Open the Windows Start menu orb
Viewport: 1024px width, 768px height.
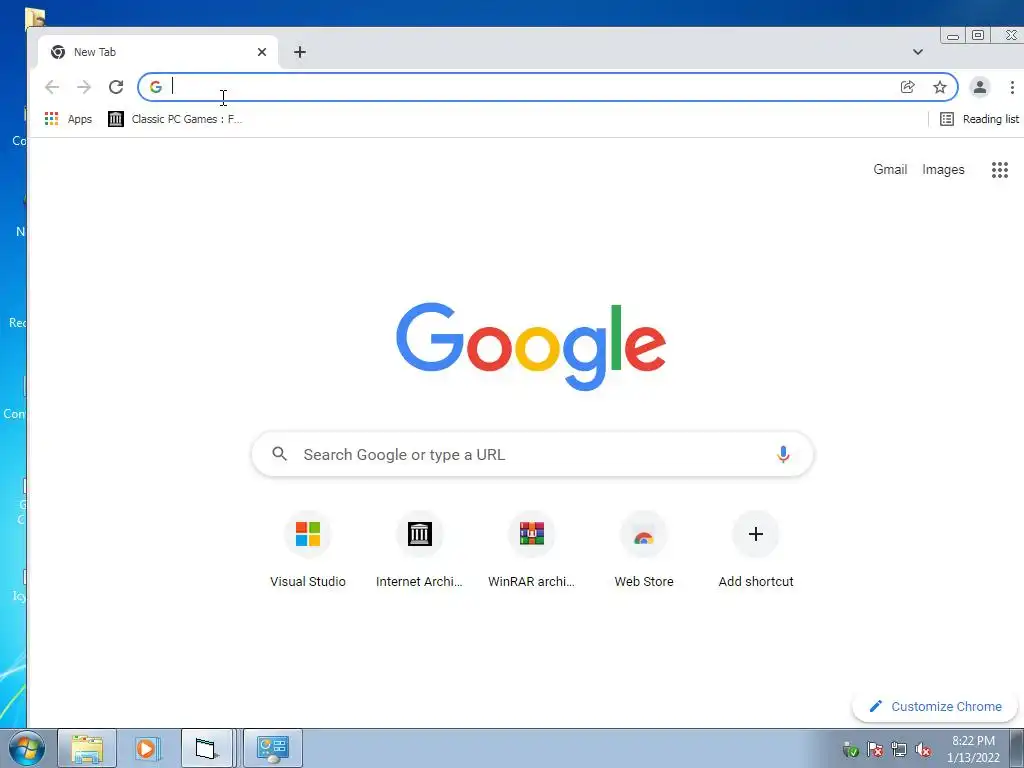coord(26,748)
